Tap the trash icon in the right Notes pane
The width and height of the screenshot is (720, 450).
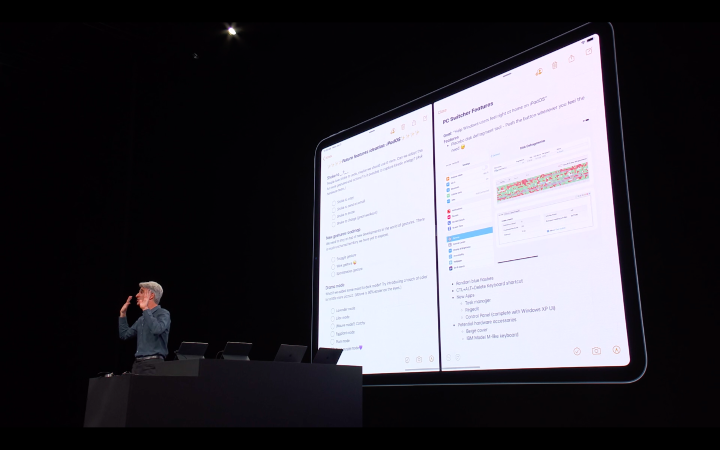(555, 65)
